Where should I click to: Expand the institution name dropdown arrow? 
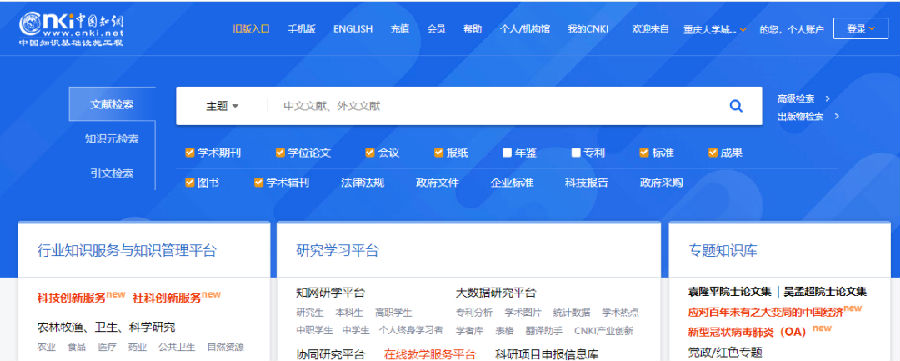pos(743,29)
